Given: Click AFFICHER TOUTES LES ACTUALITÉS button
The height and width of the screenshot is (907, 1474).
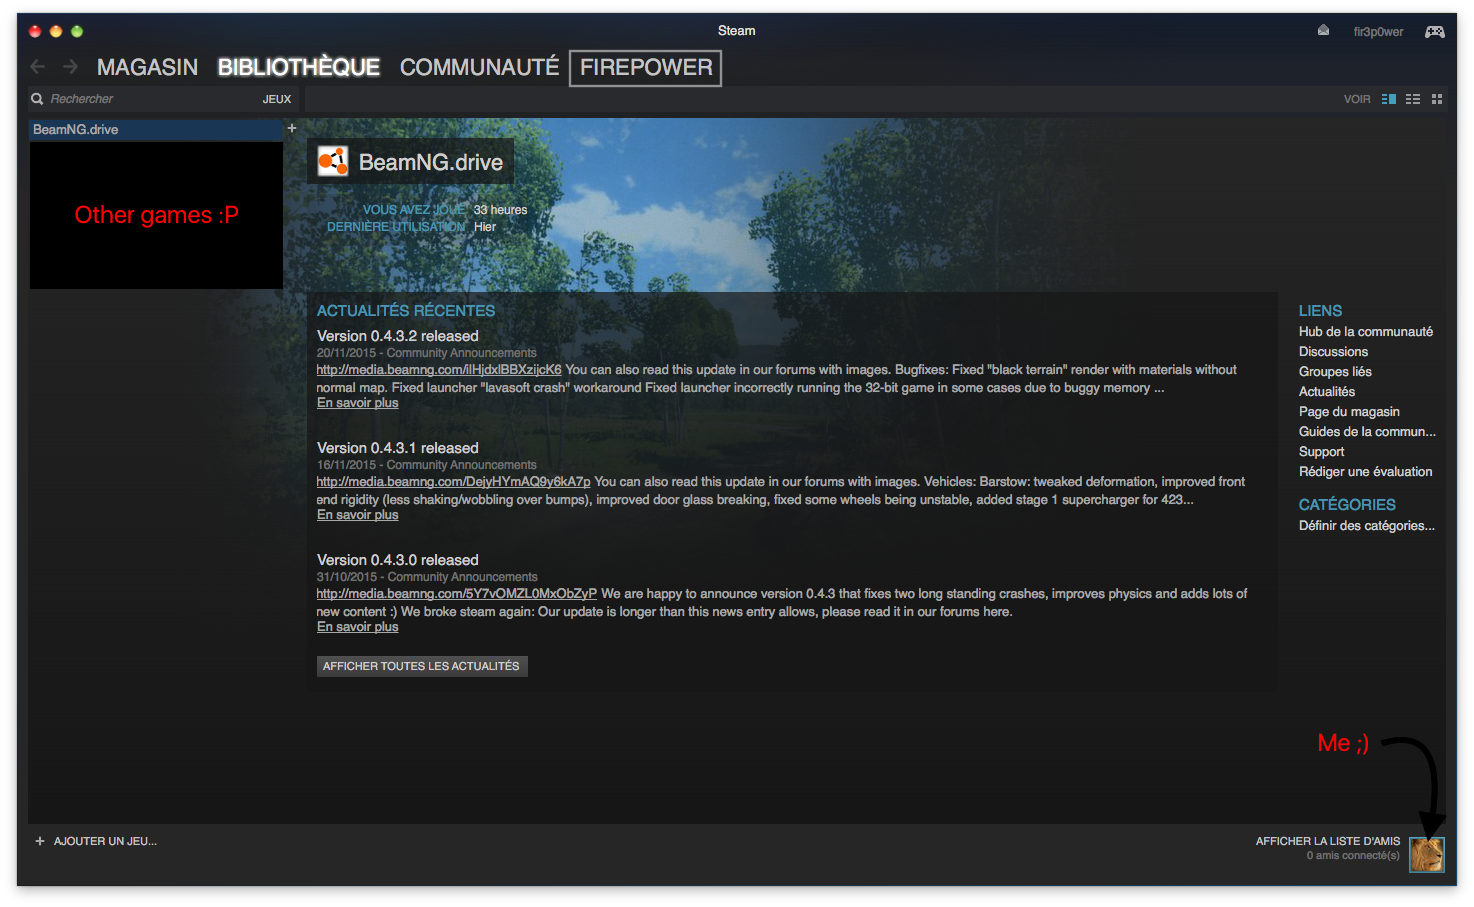Looking at the screenshot, I should tap(422, 666).
